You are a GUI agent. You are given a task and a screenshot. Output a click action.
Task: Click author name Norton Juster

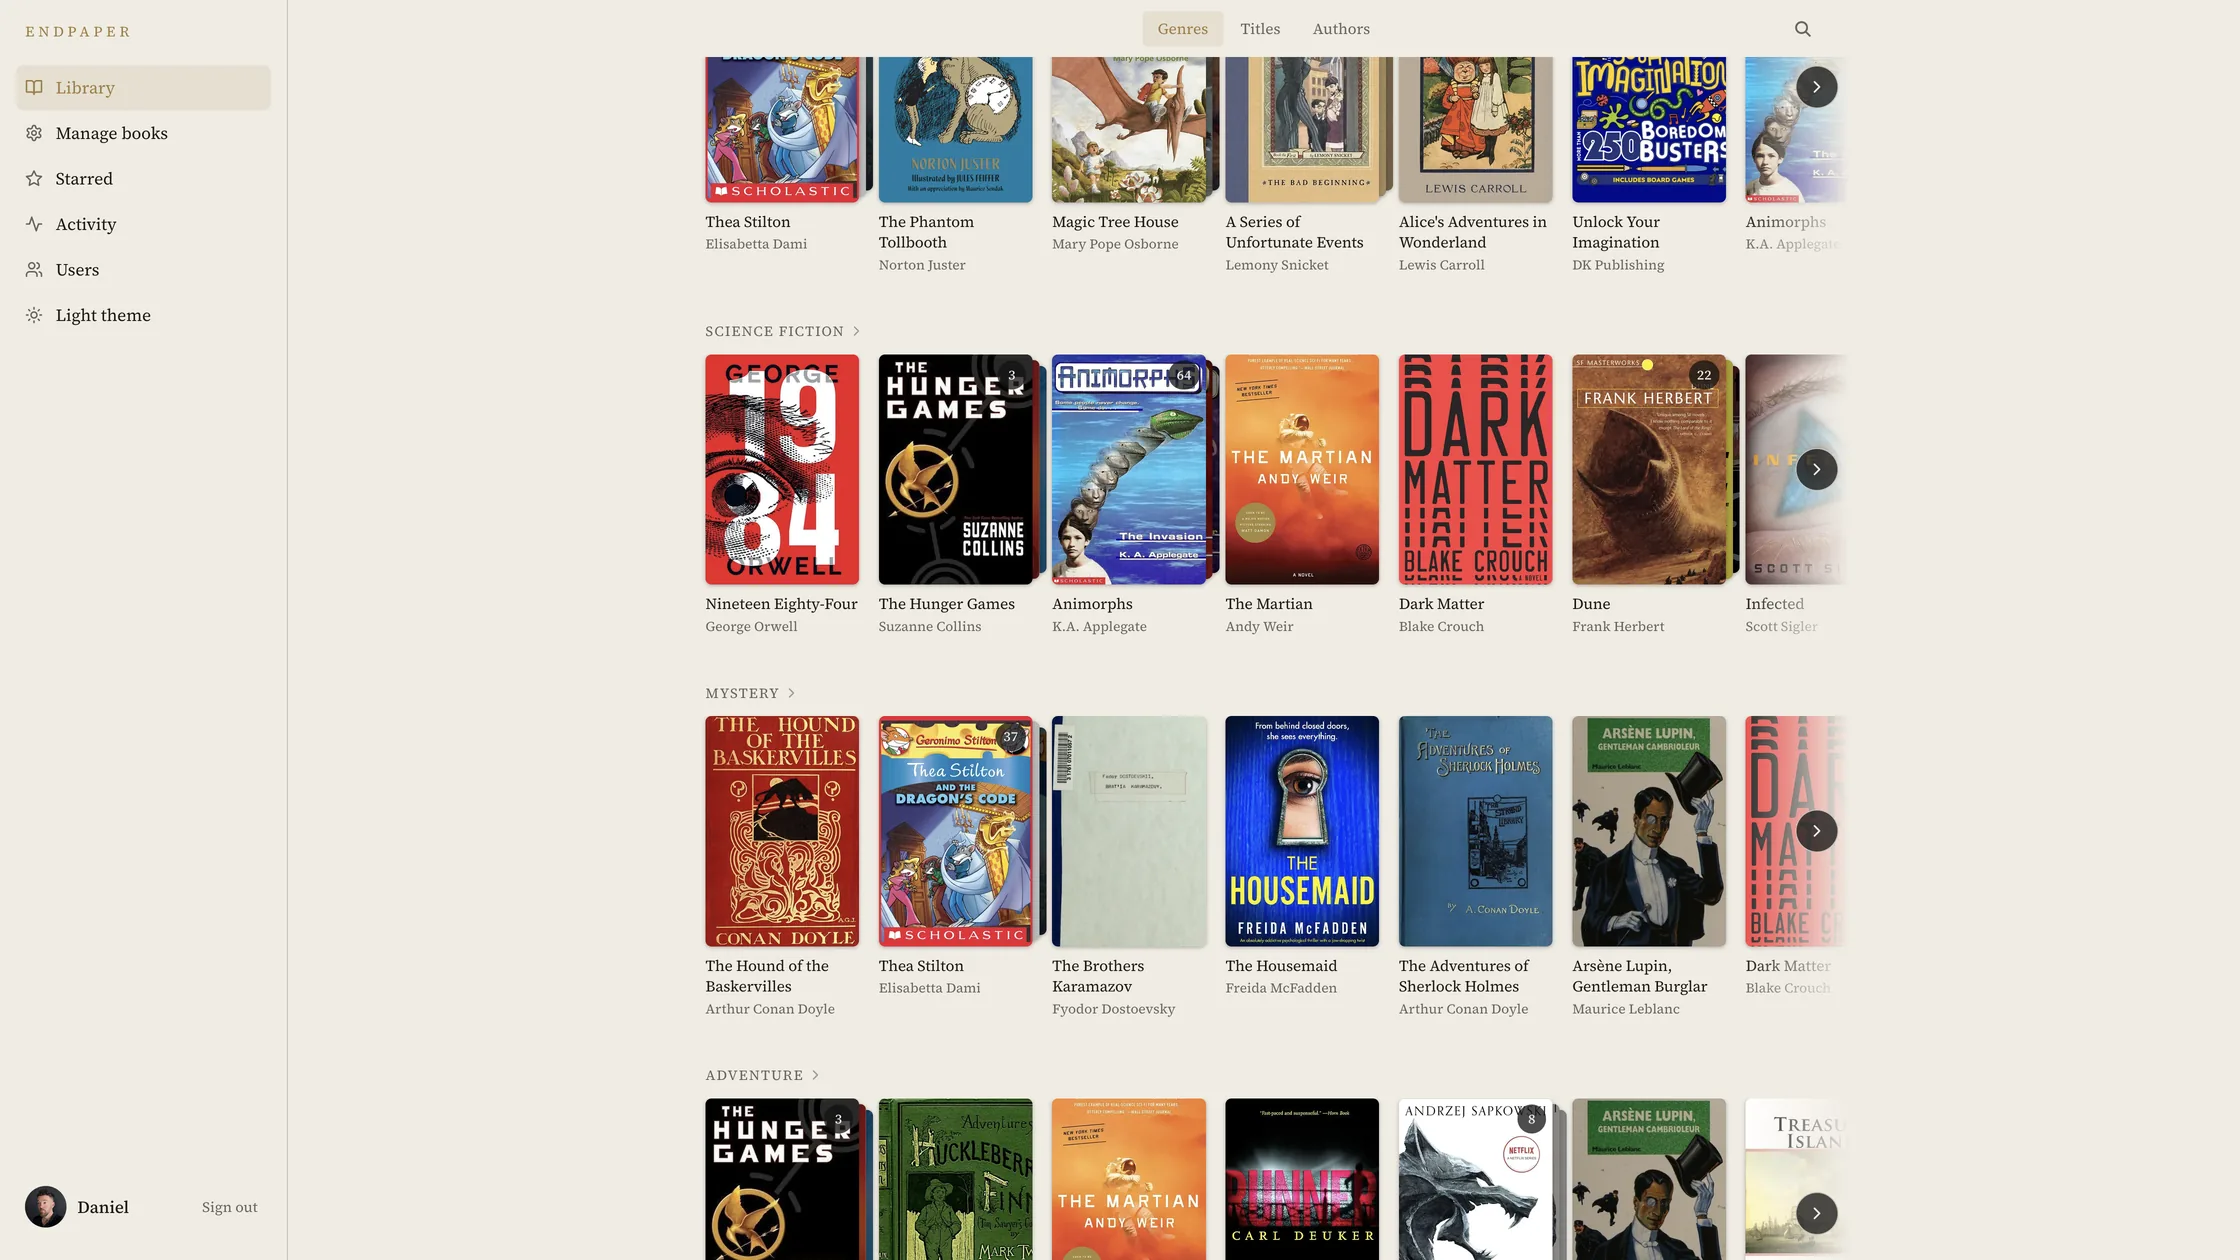point(921,265)
